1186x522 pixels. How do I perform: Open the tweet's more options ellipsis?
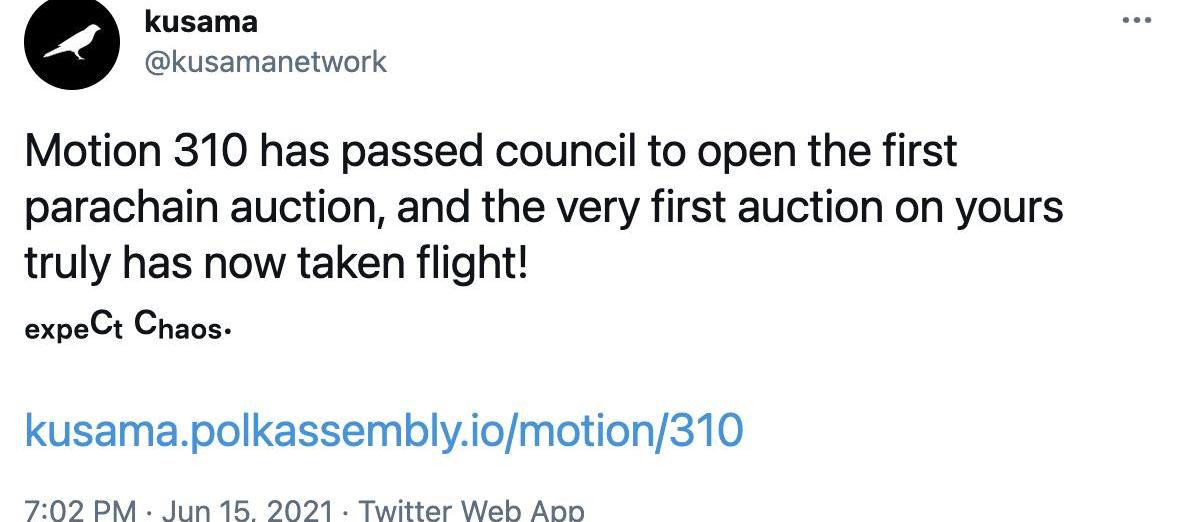[x=1137, y=22]
